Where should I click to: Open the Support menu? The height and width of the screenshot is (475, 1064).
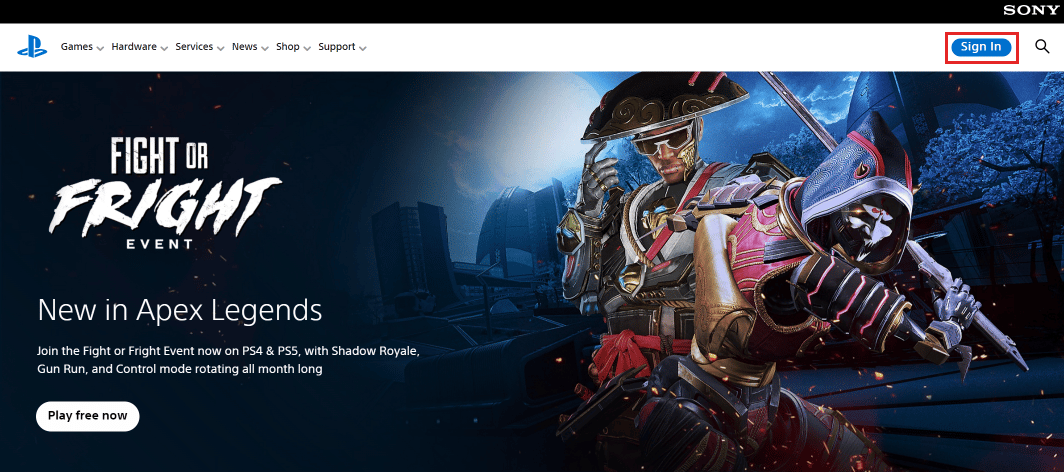pos(337,47)
